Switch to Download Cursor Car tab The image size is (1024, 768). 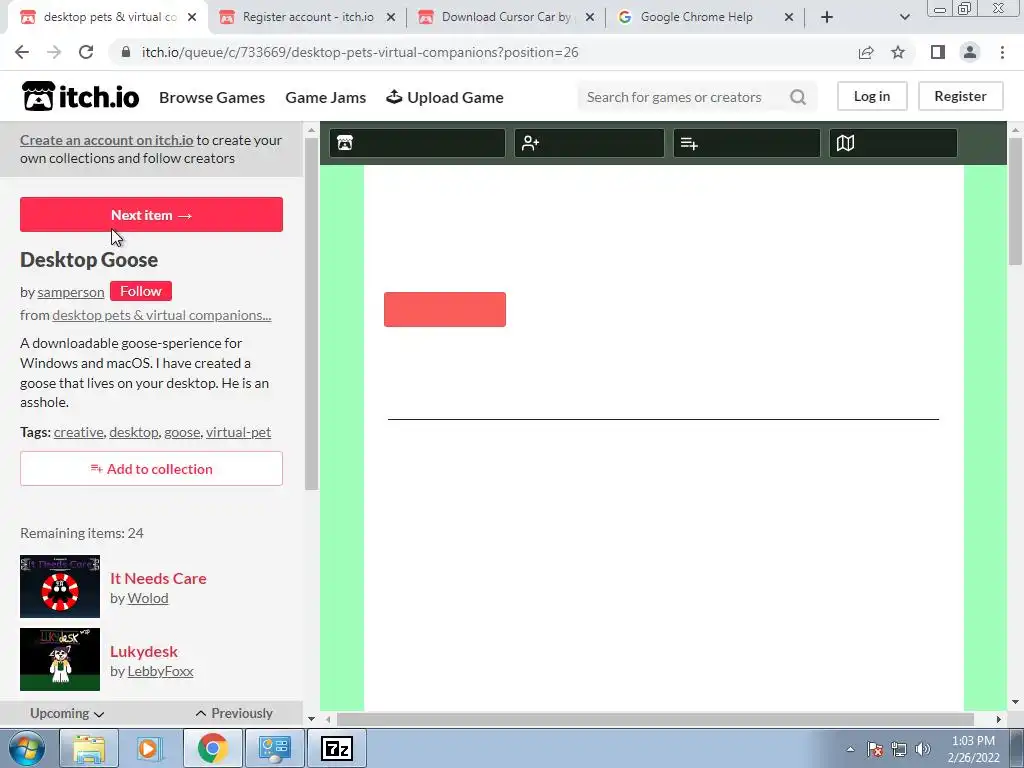(x=506, y=17)
